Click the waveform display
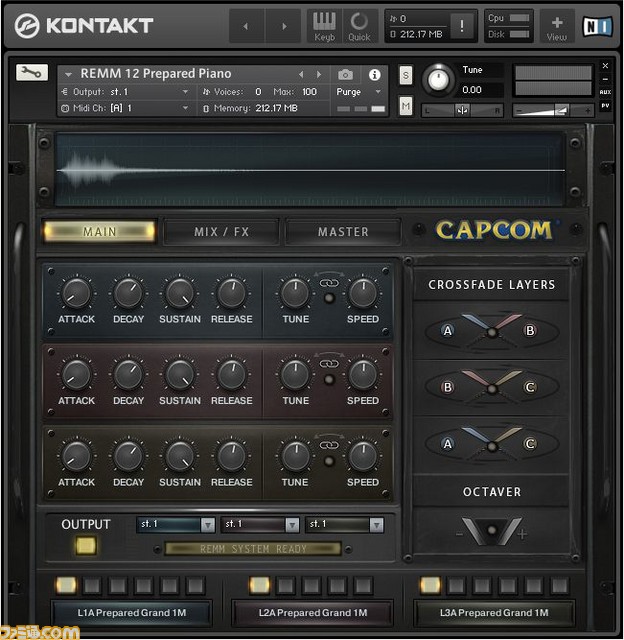Viewport: 624px width, 640px height. coord(310,169)
